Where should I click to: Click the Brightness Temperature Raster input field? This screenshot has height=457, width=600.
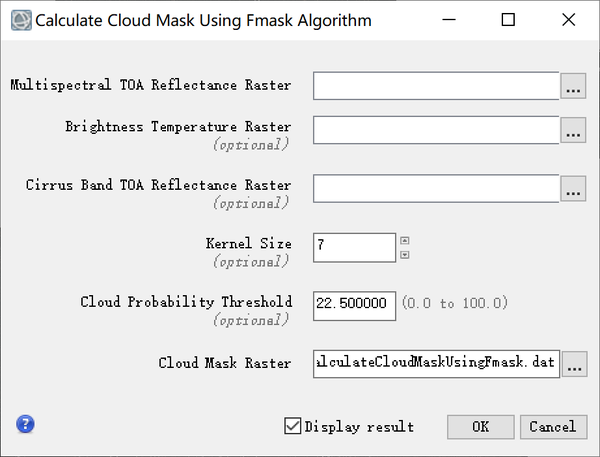pyautogui.click(x=435, y=129)
